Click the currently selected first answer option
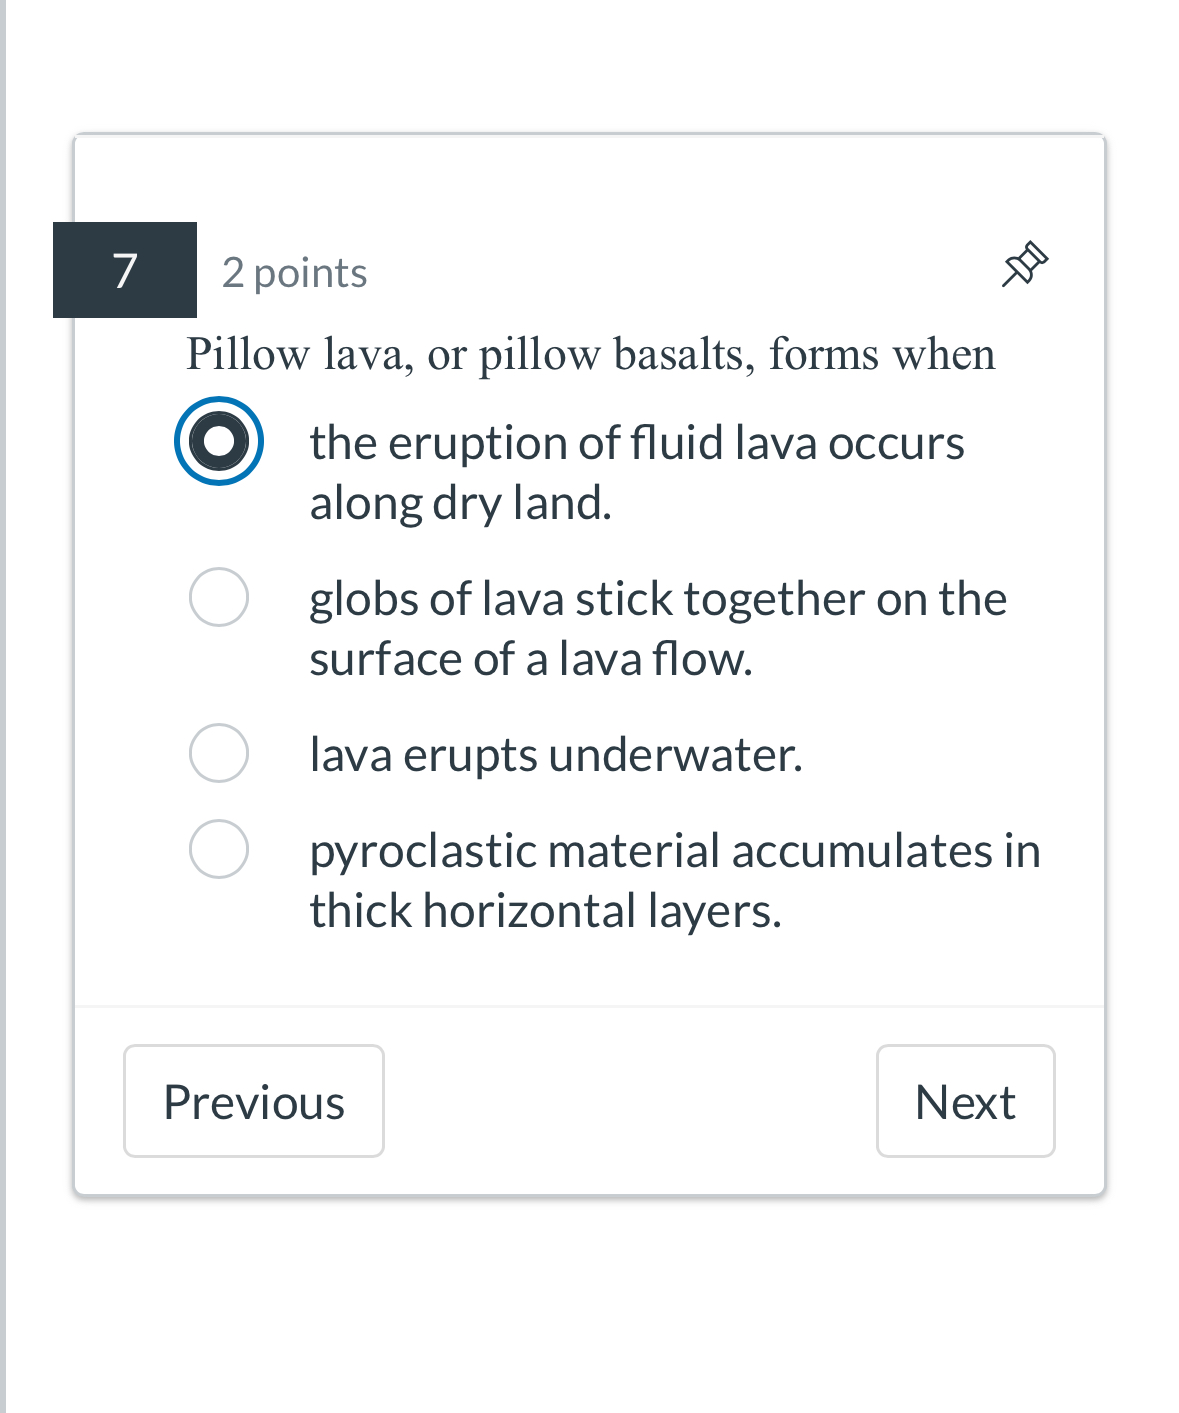Viewport: 1179px width, 1413px height. [x=219, y=441]
